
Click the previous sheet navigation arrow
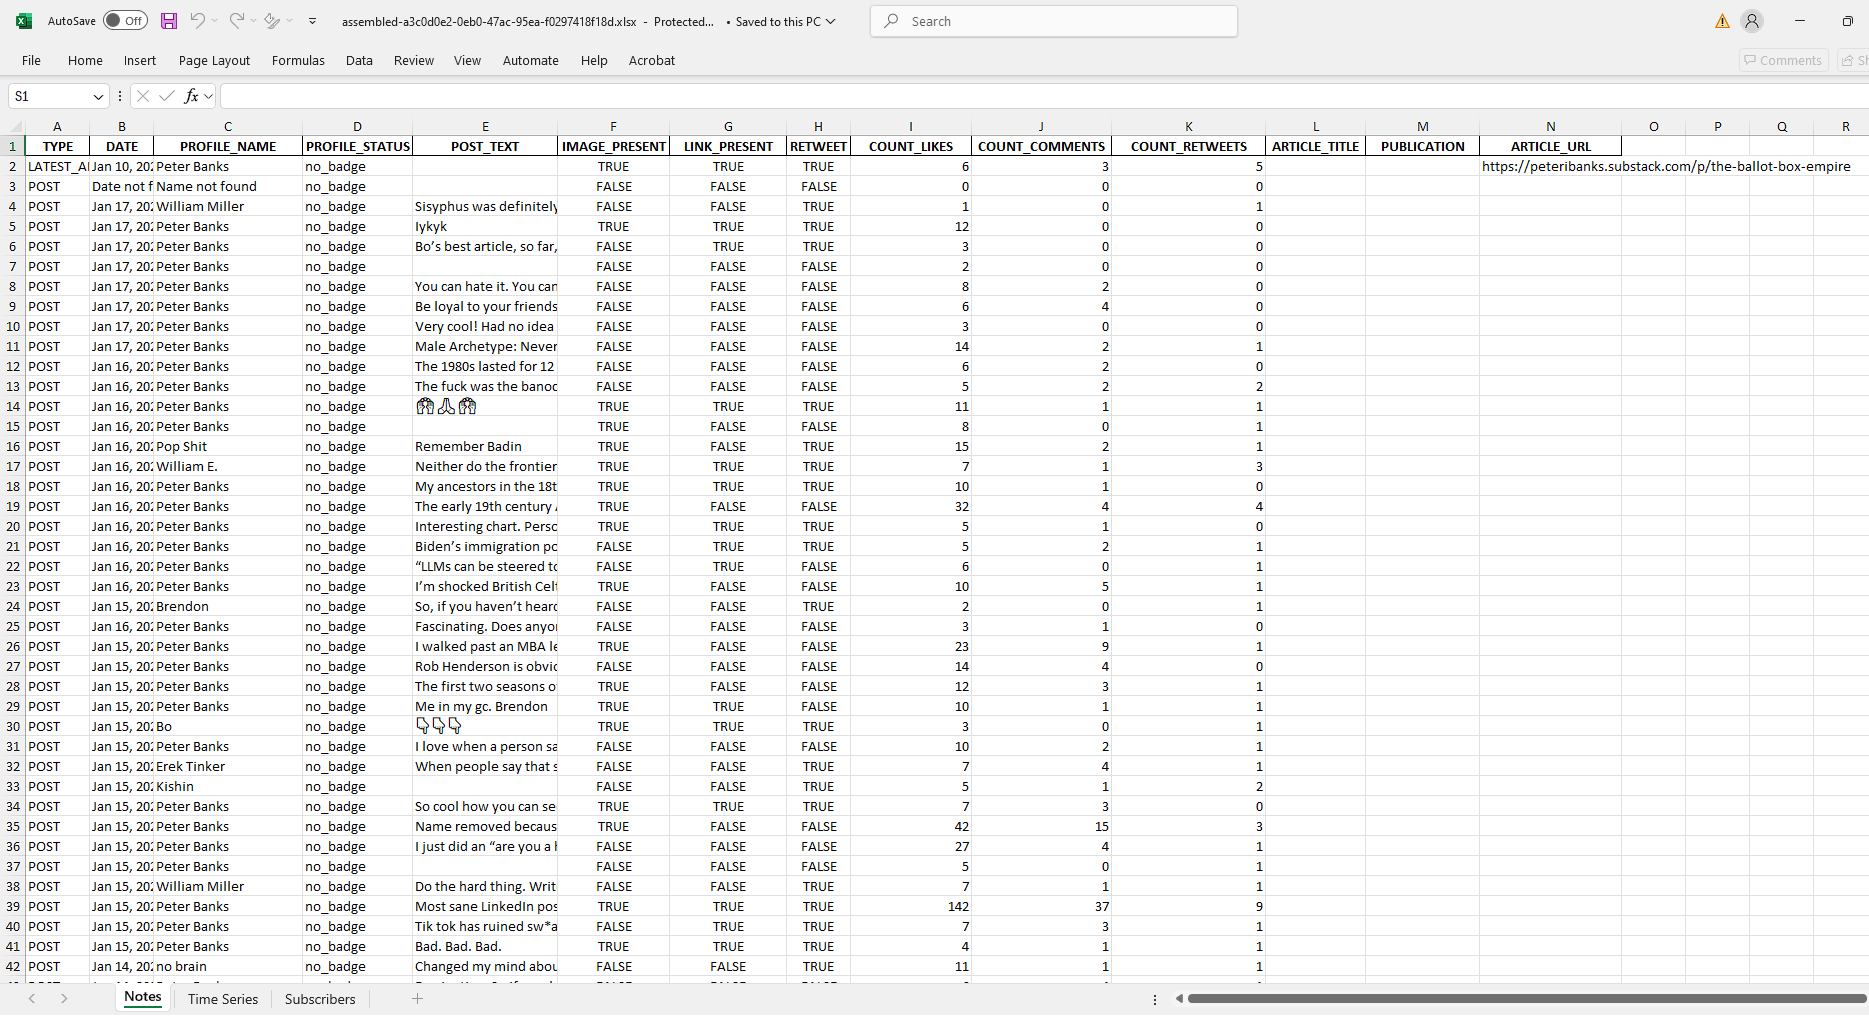point(32,999)
